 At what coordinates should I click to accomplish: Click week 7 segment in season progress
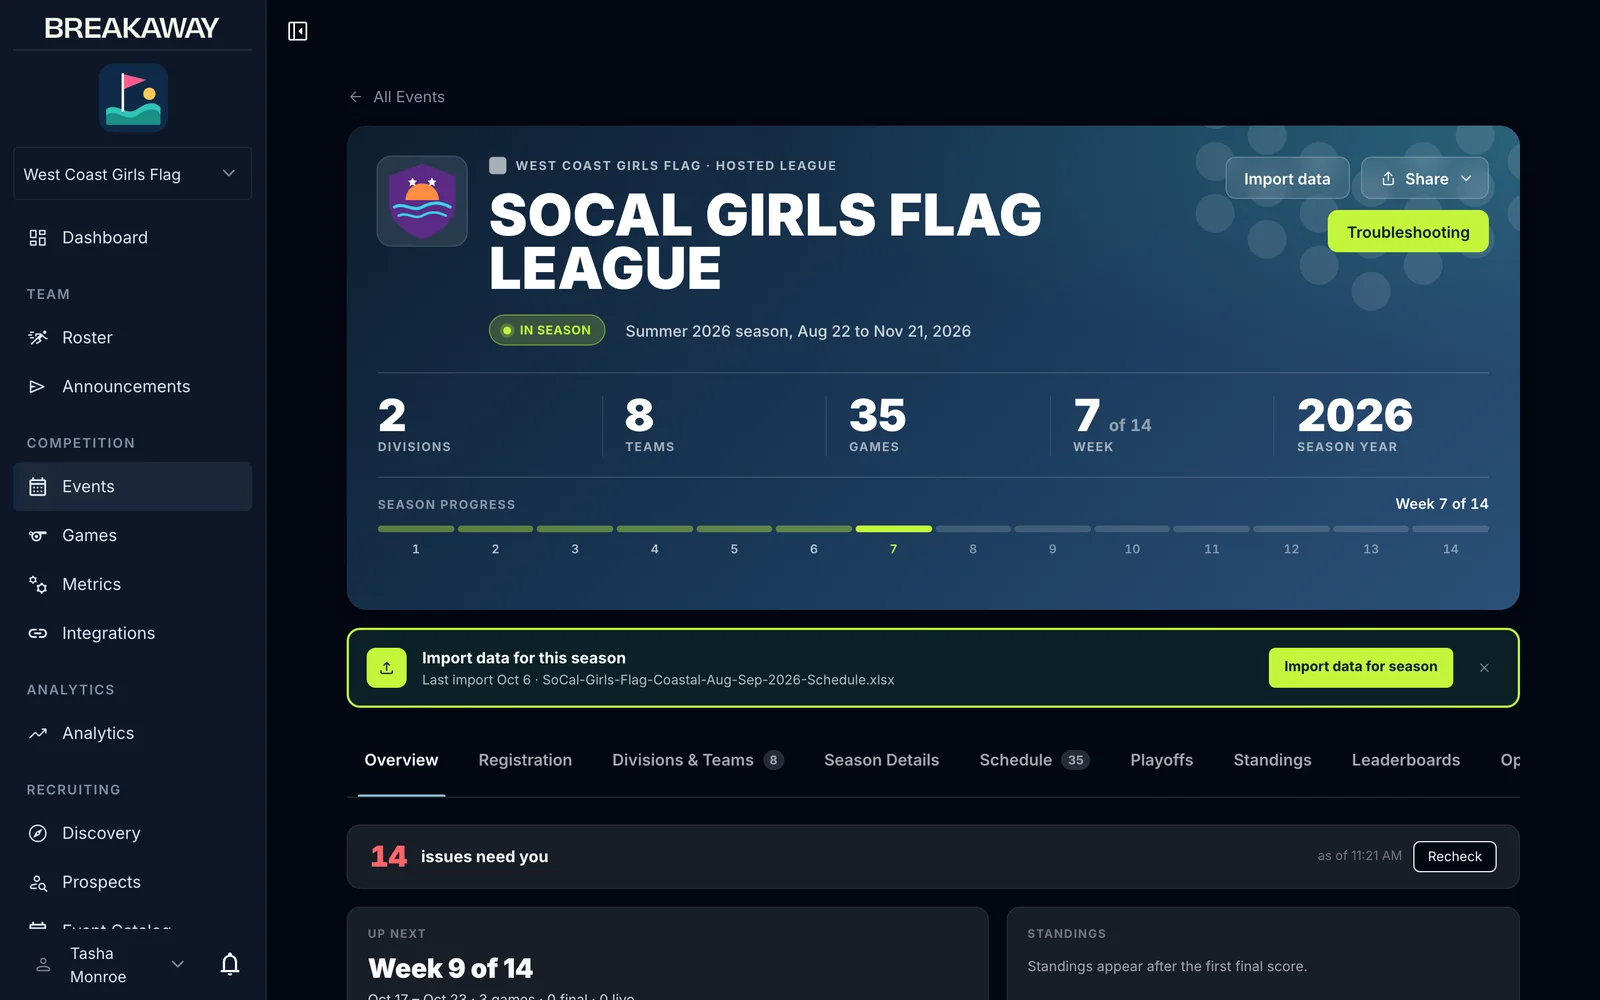(893, 529)
